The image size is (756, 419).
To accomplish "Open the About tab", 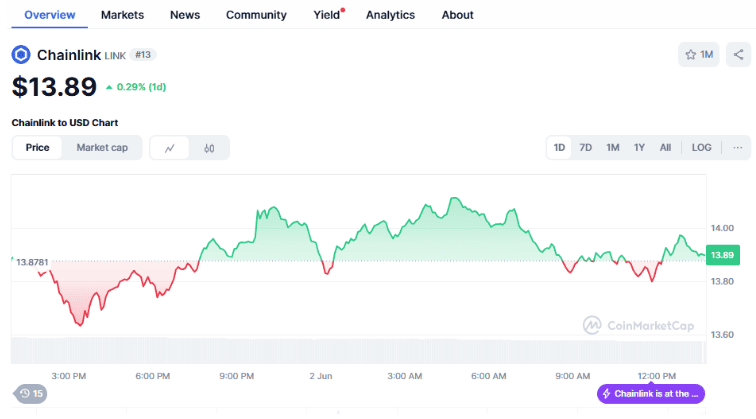I will (458, 15).
